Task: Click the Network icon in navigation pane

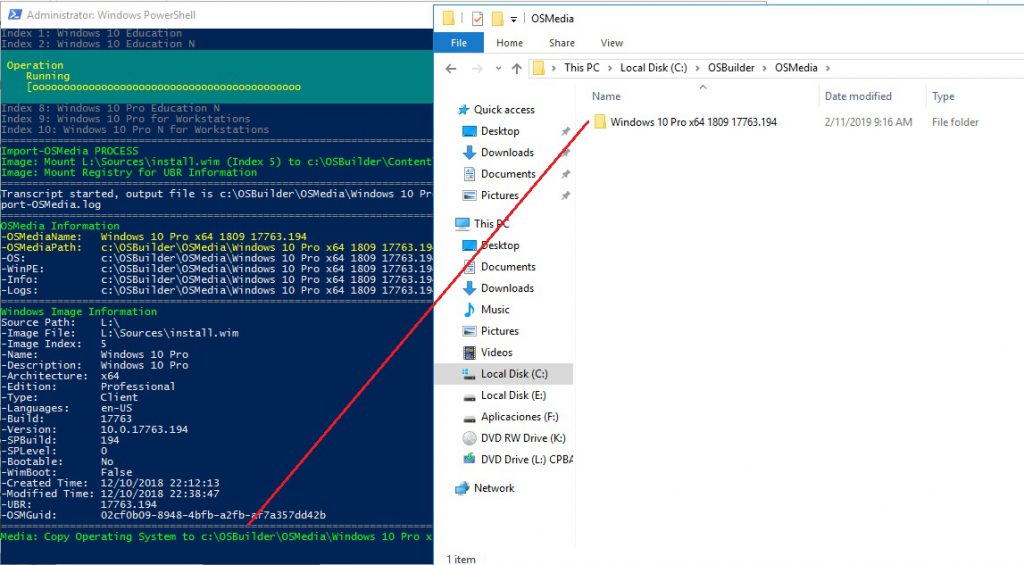Action: 462,488
